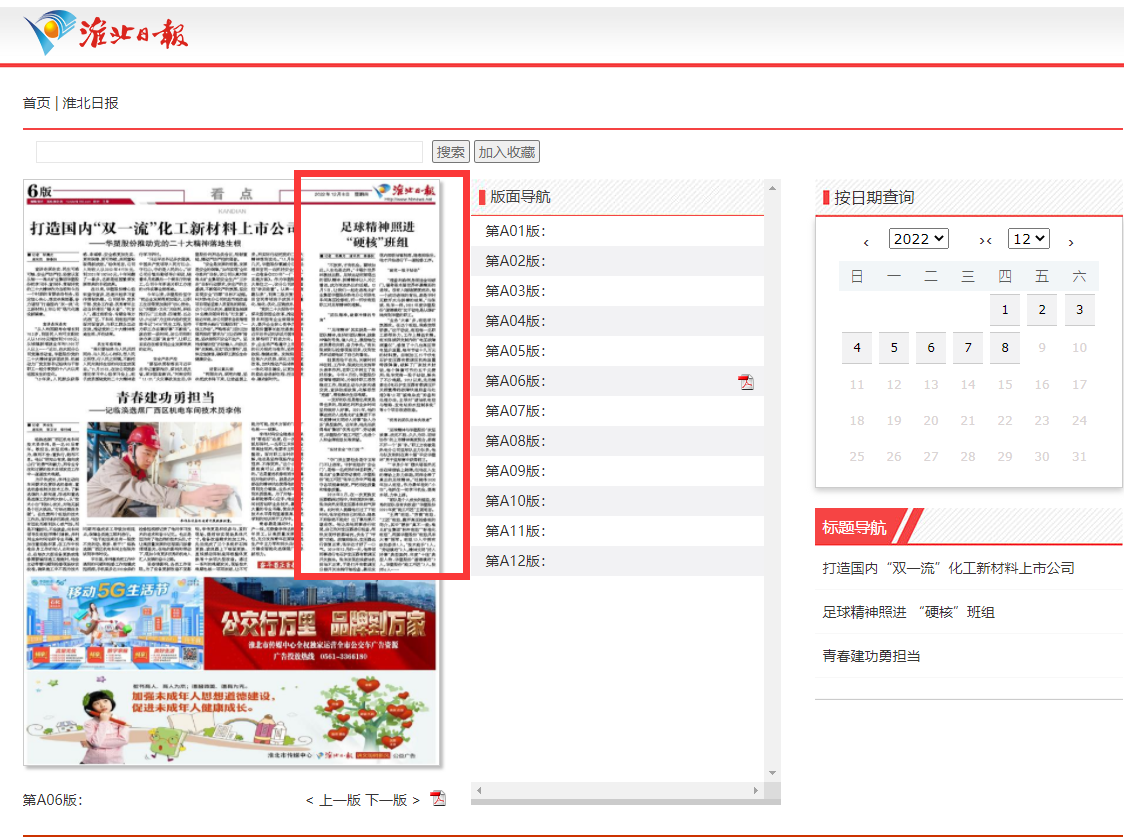The image size is (1124, 837).
Task: Click the search text input field
Action: (229, 152)
